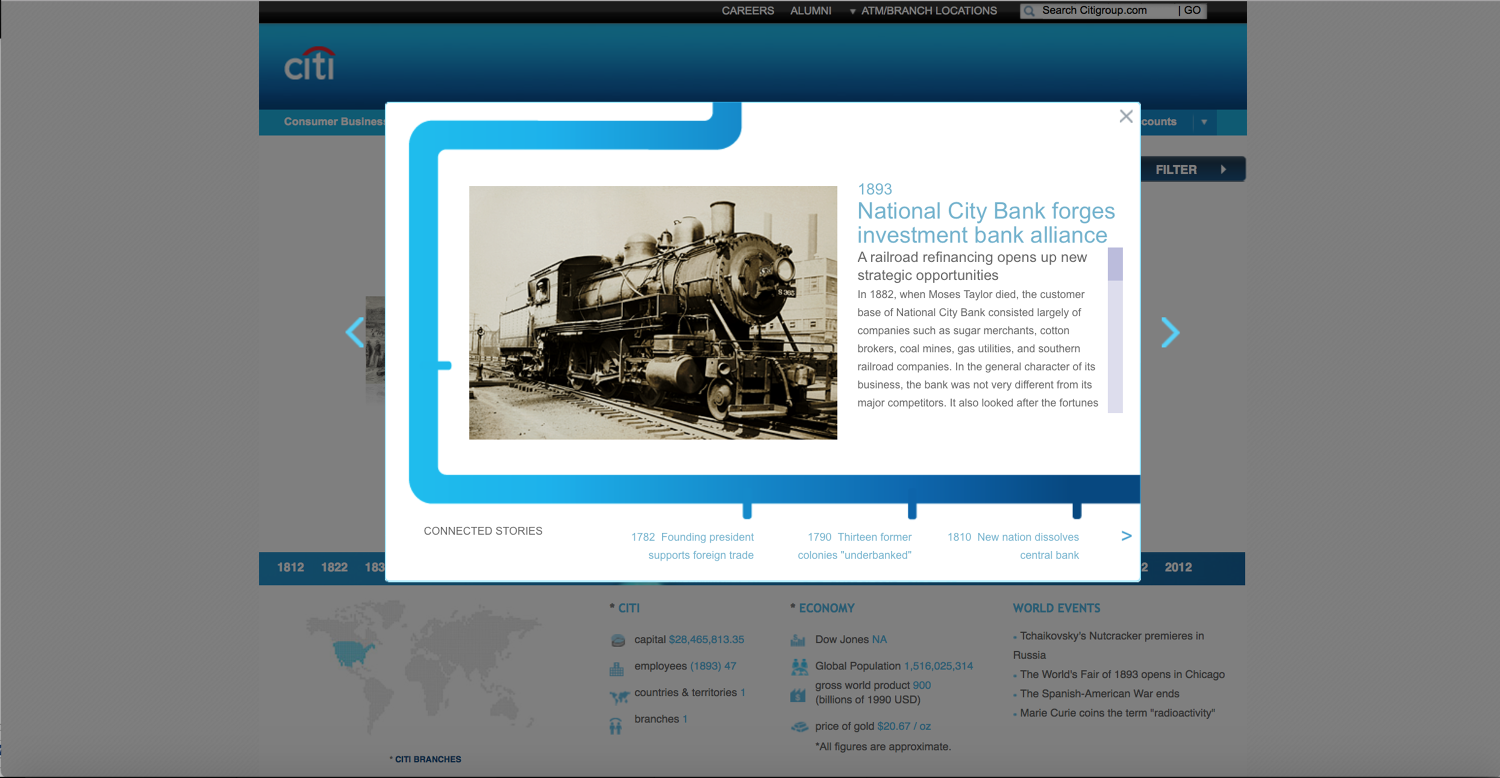Jump to 2012 on the timeline
This screenshot has height=778, width=1500.
[1178, 567]
